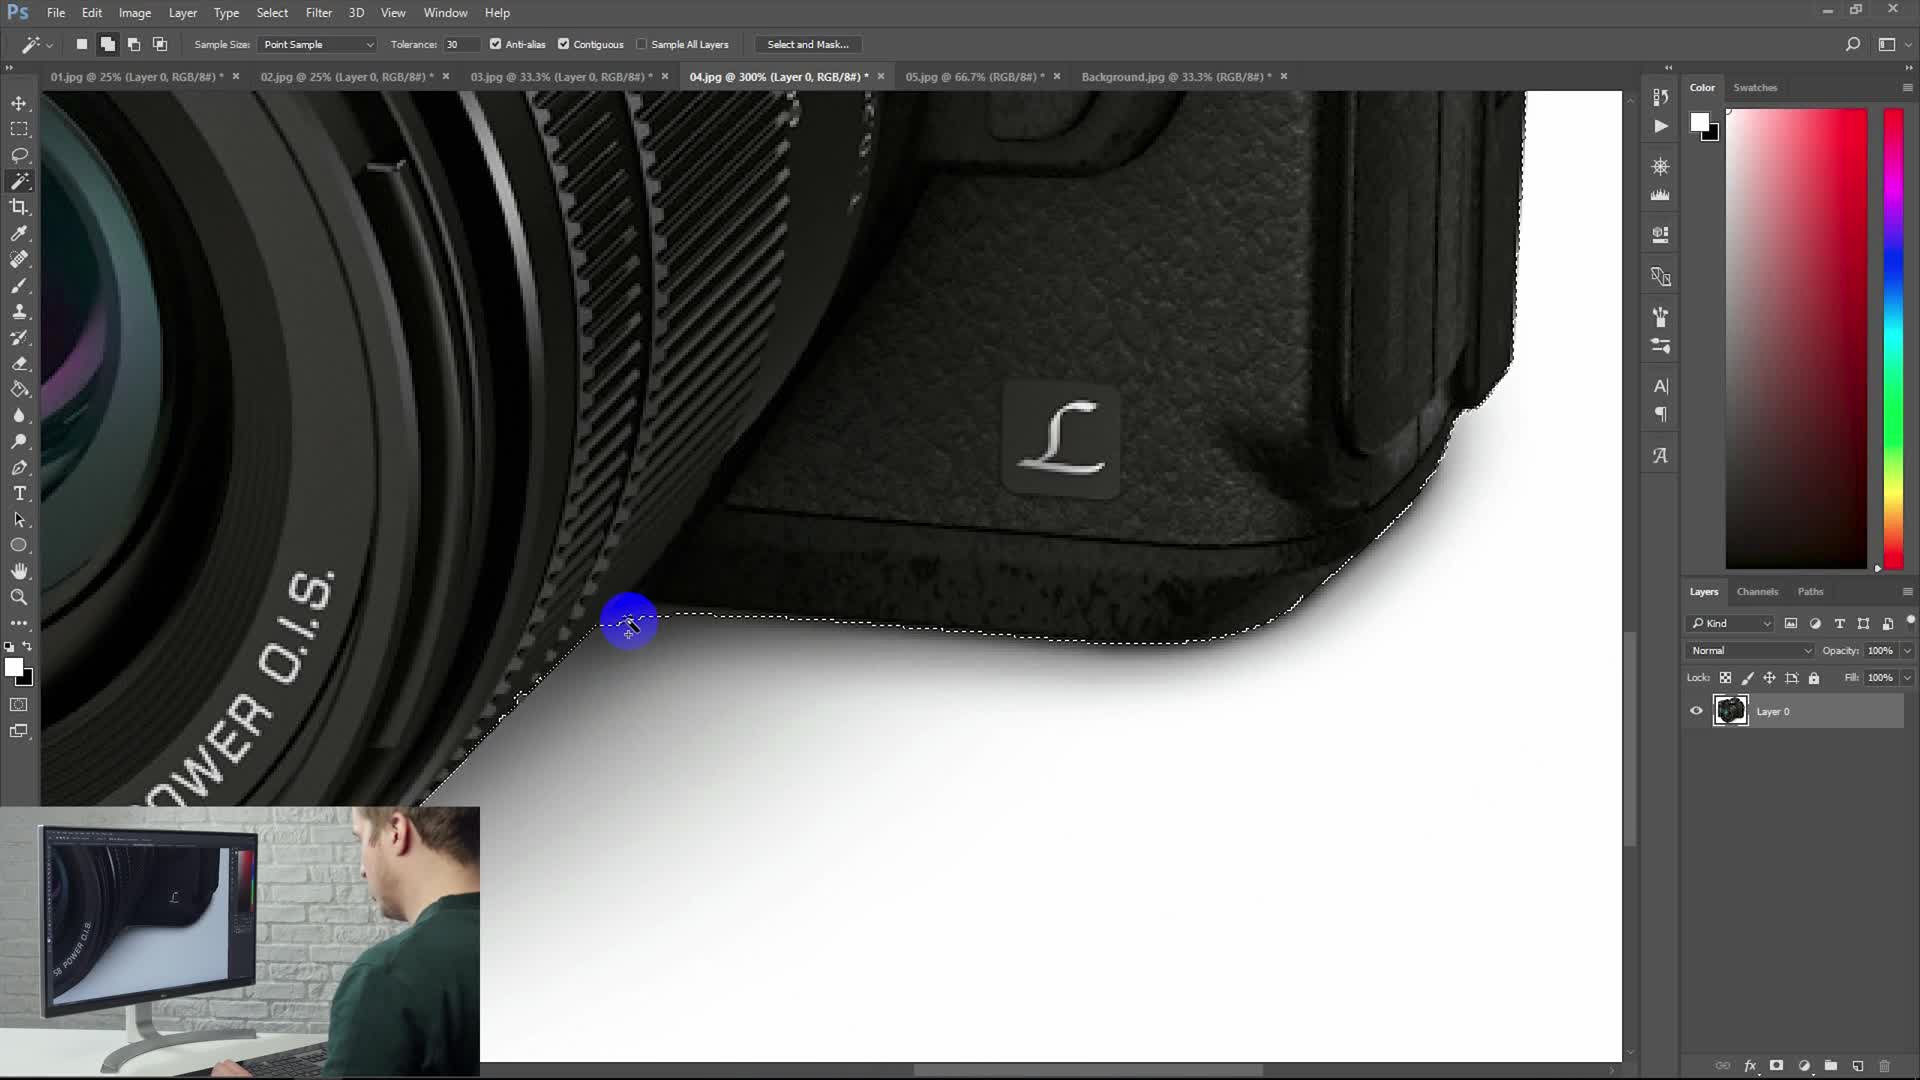Change screen mode icon at toolbar bottom
The height and width of the screenshot is (1080, 1920).
point(19,731)
